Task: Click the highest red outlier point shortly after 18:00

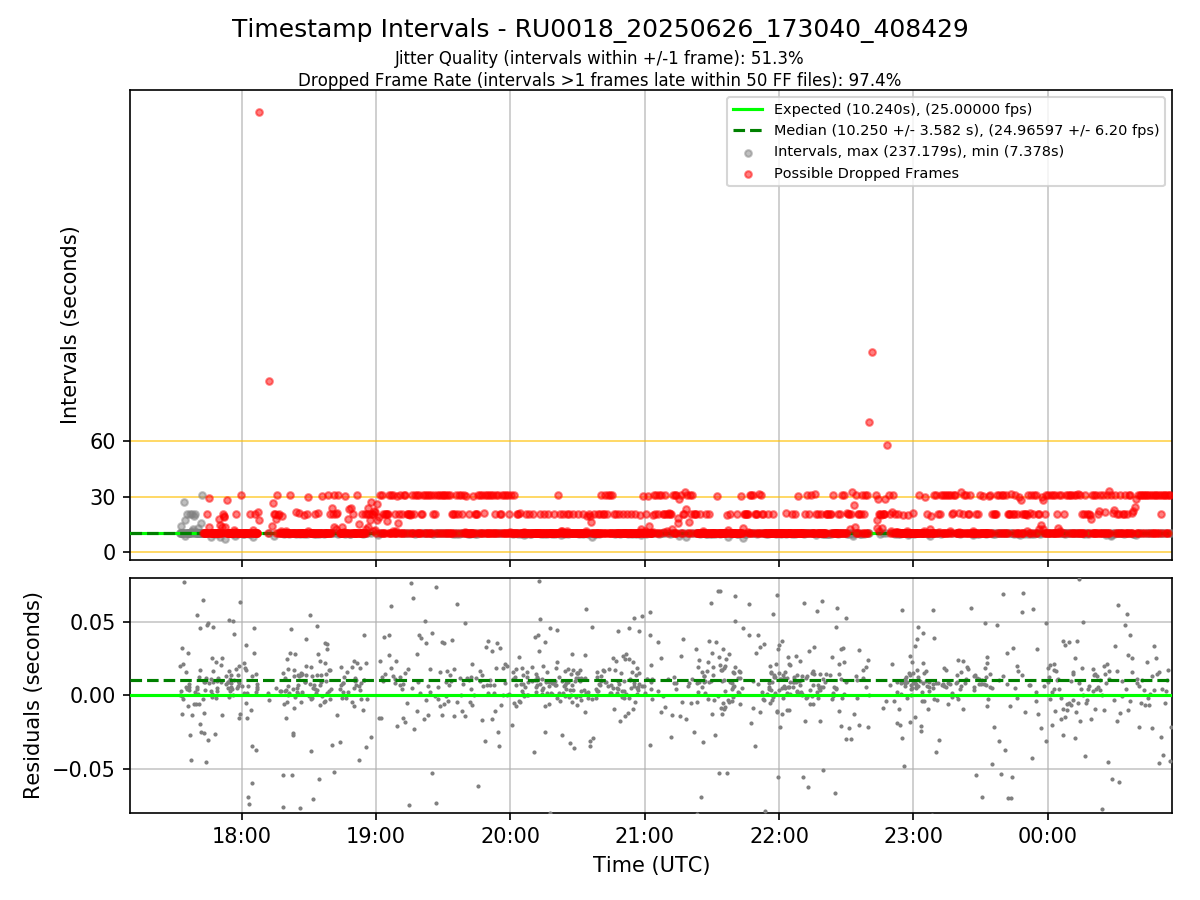Action: [x=259, y=112]
